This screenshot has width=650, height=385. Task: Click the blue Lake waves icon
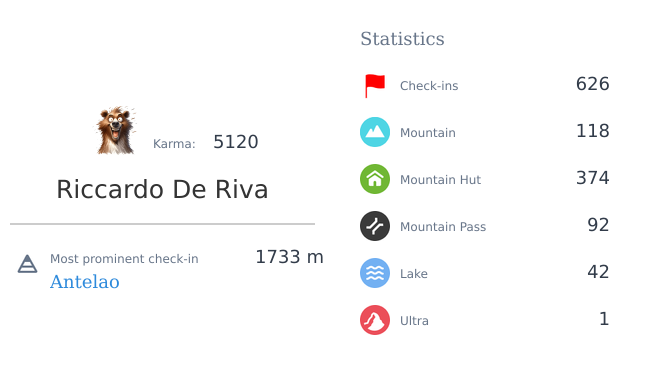click(x=375, y=273)
